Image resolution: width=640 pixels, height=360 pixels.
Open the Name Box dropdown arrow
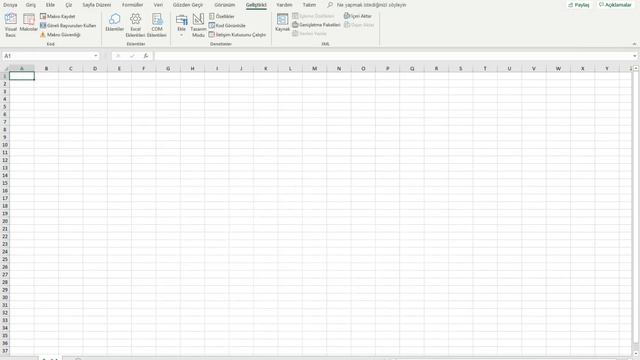click(96, 56)
